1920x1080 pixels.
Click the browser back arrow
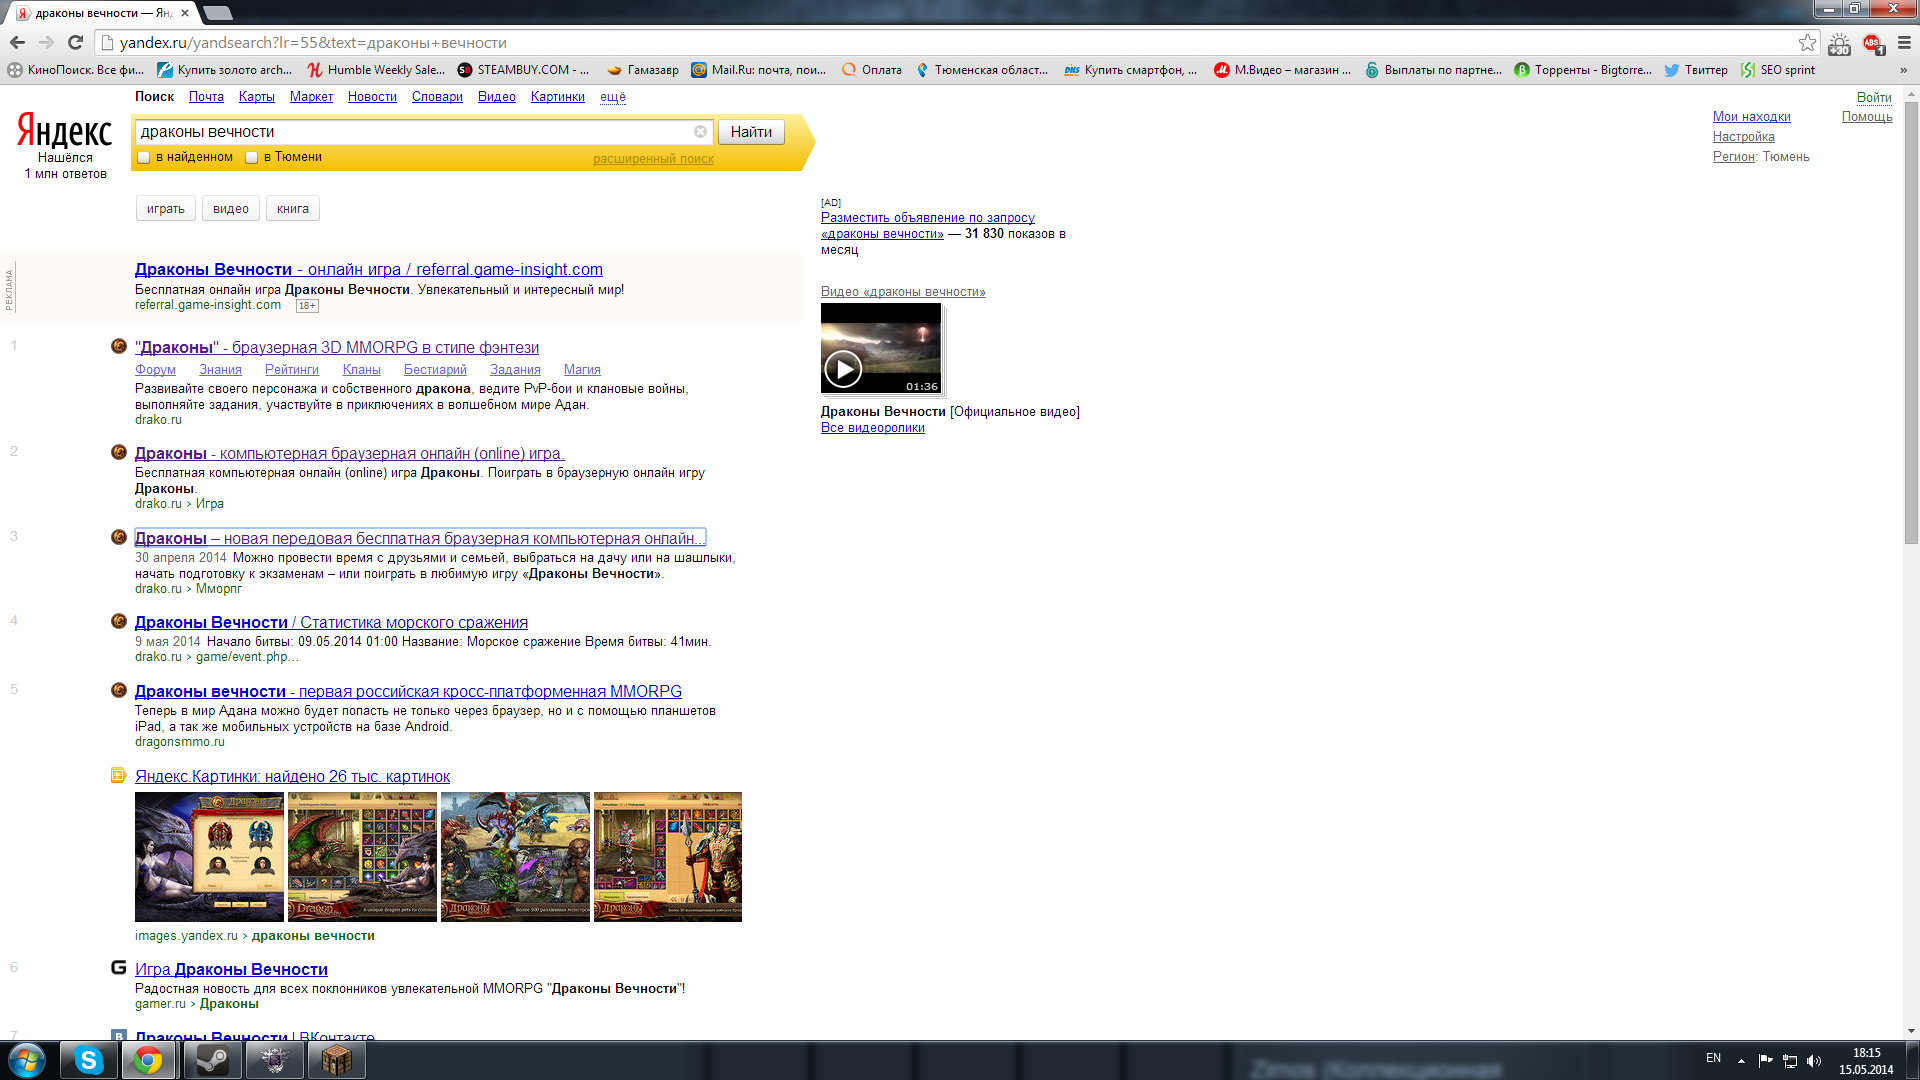coord(17,42)
